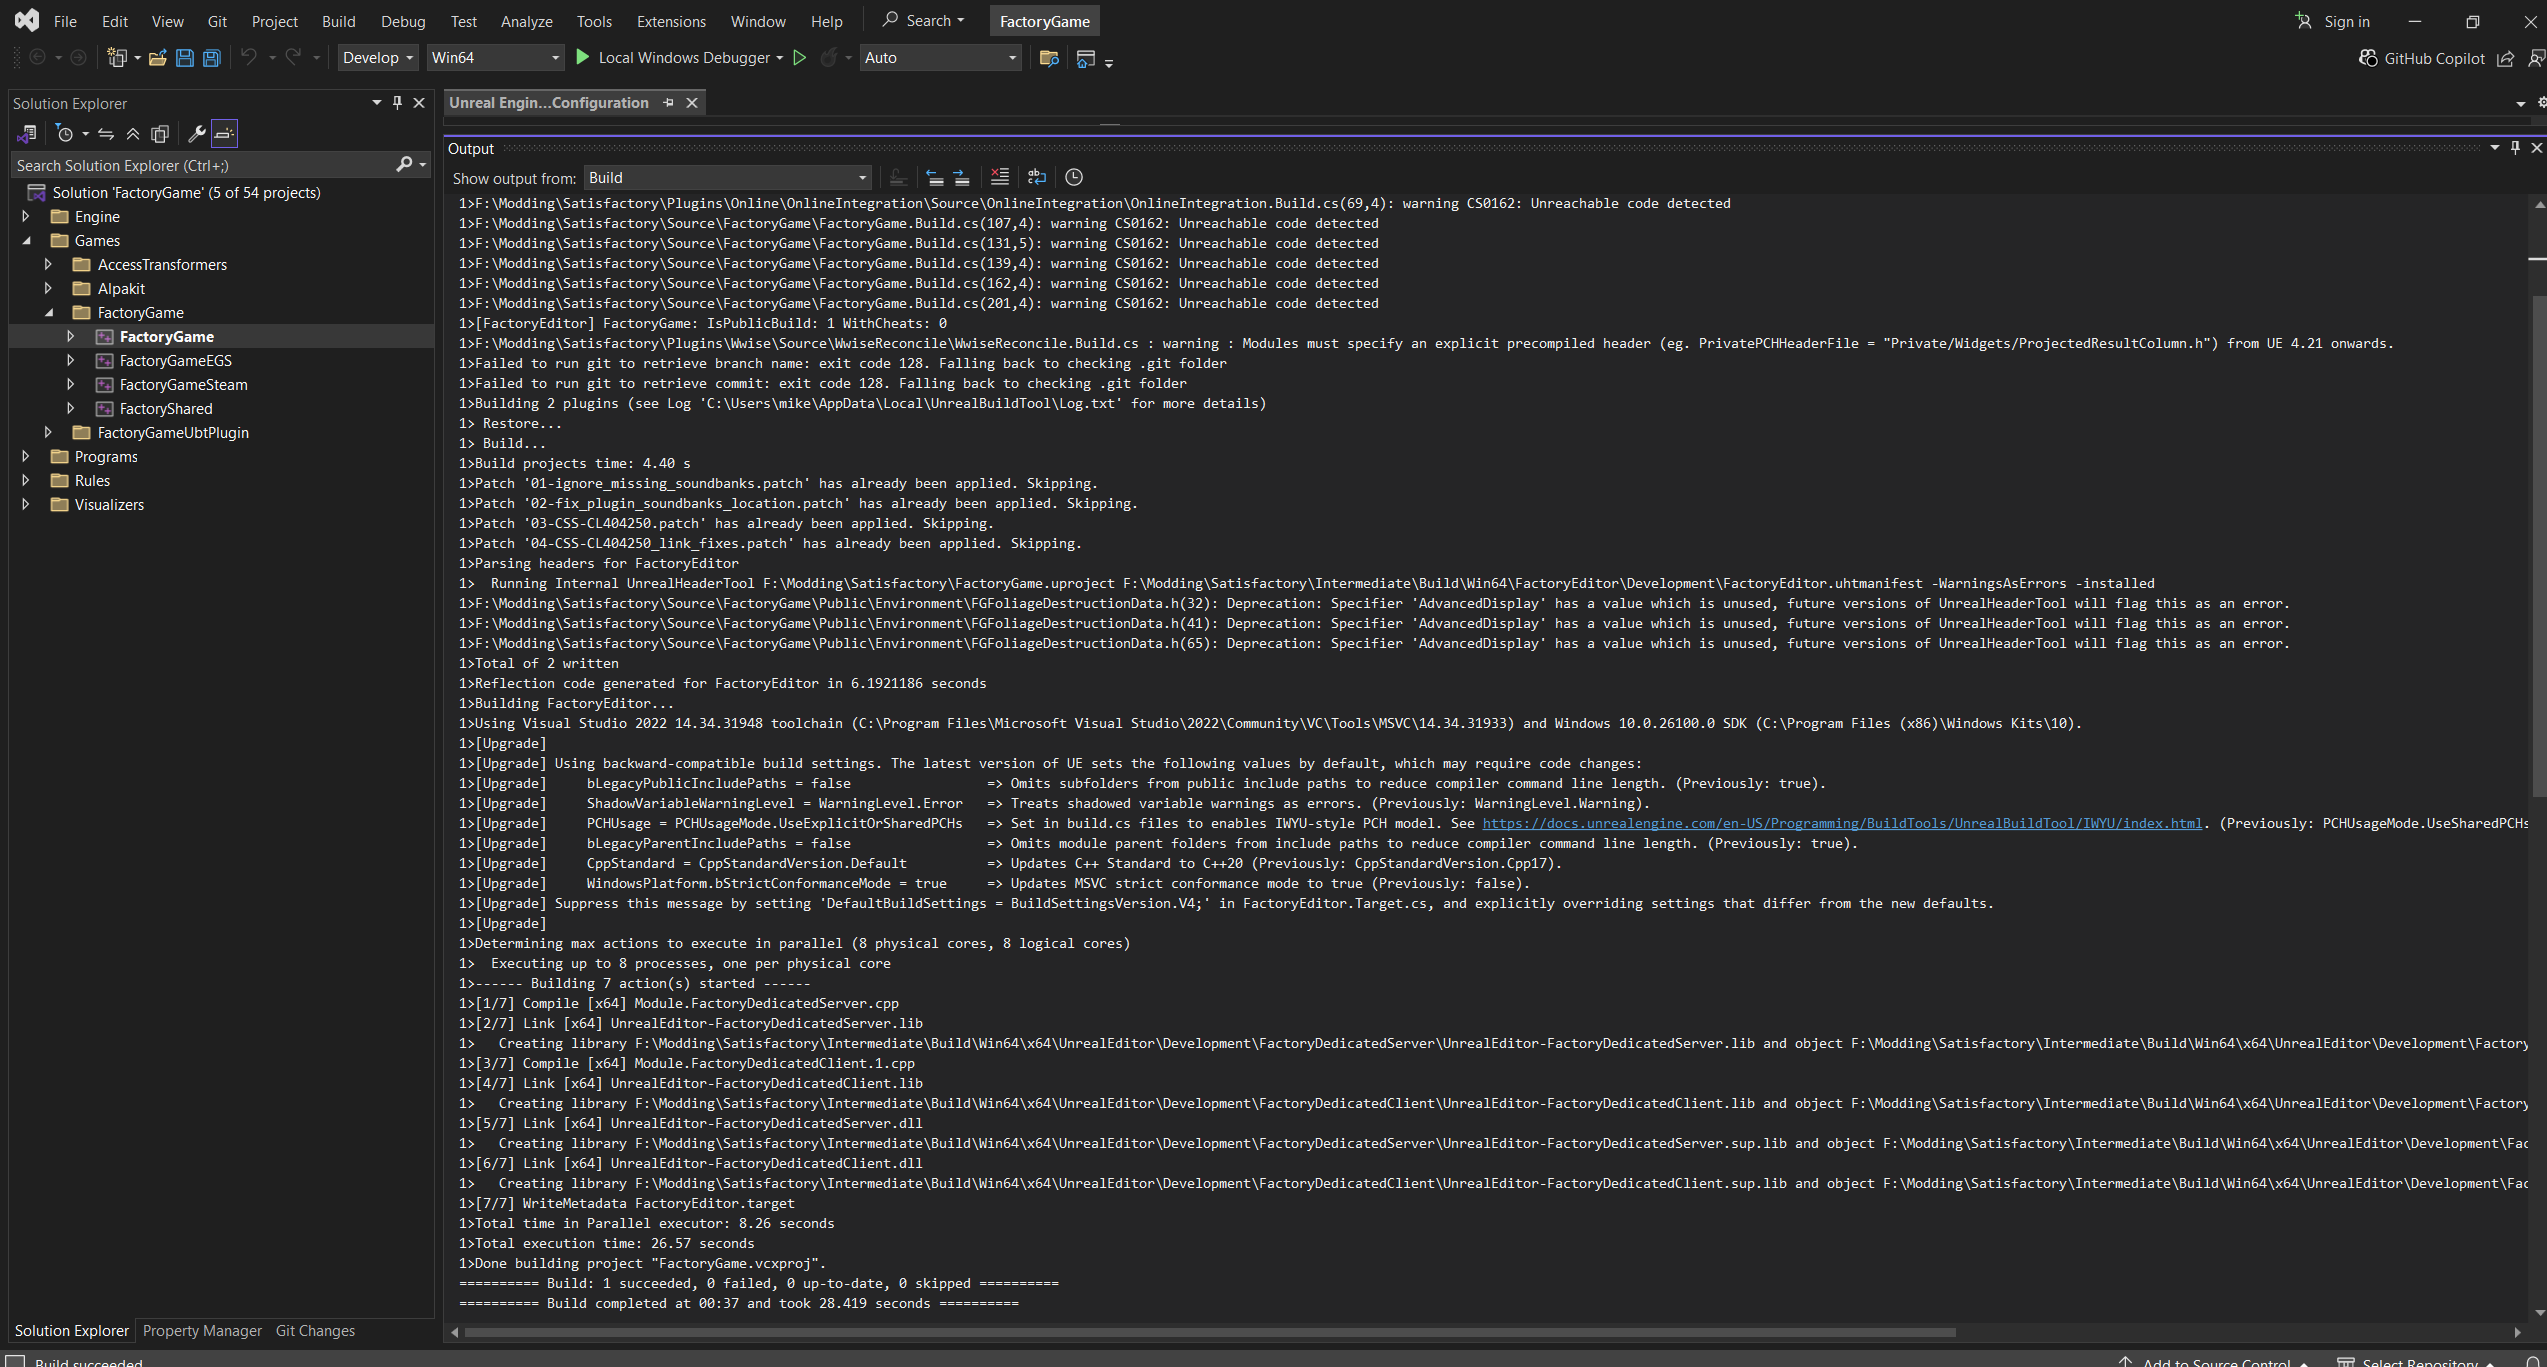Viewport: 2547px width, 1367px height.
Task: Click the Undo arrow icon
Action: click(249, 58)
